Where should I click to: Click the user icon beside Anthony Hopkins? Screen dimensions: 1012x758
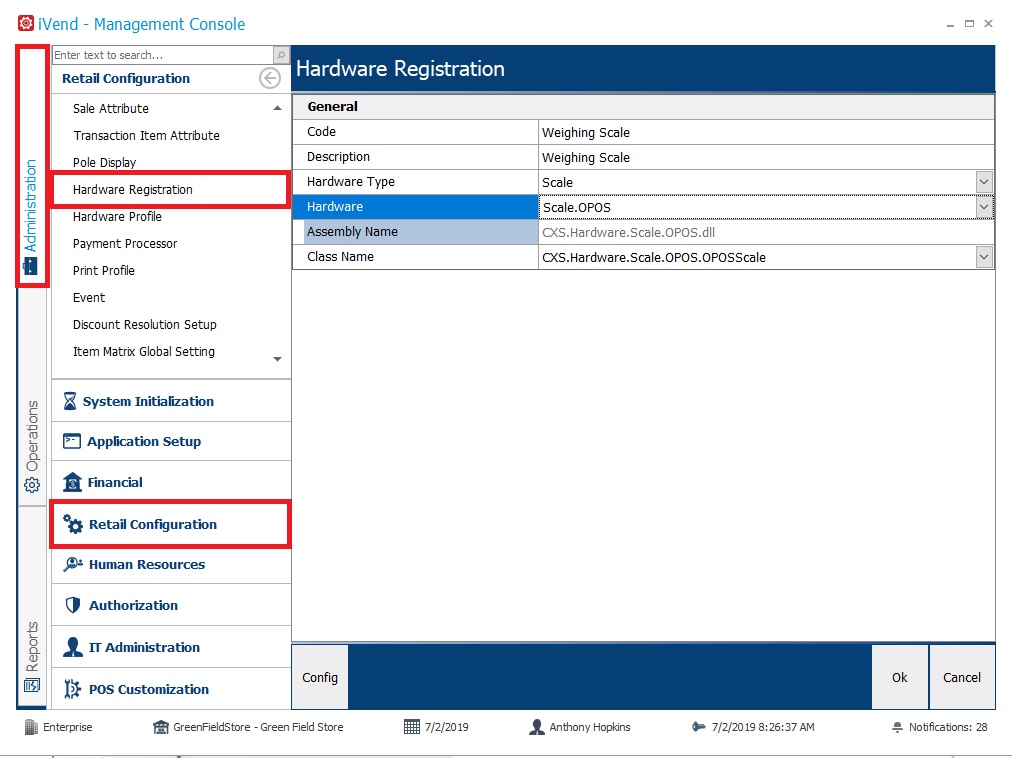pyautogui.click(x=536, y=727)
